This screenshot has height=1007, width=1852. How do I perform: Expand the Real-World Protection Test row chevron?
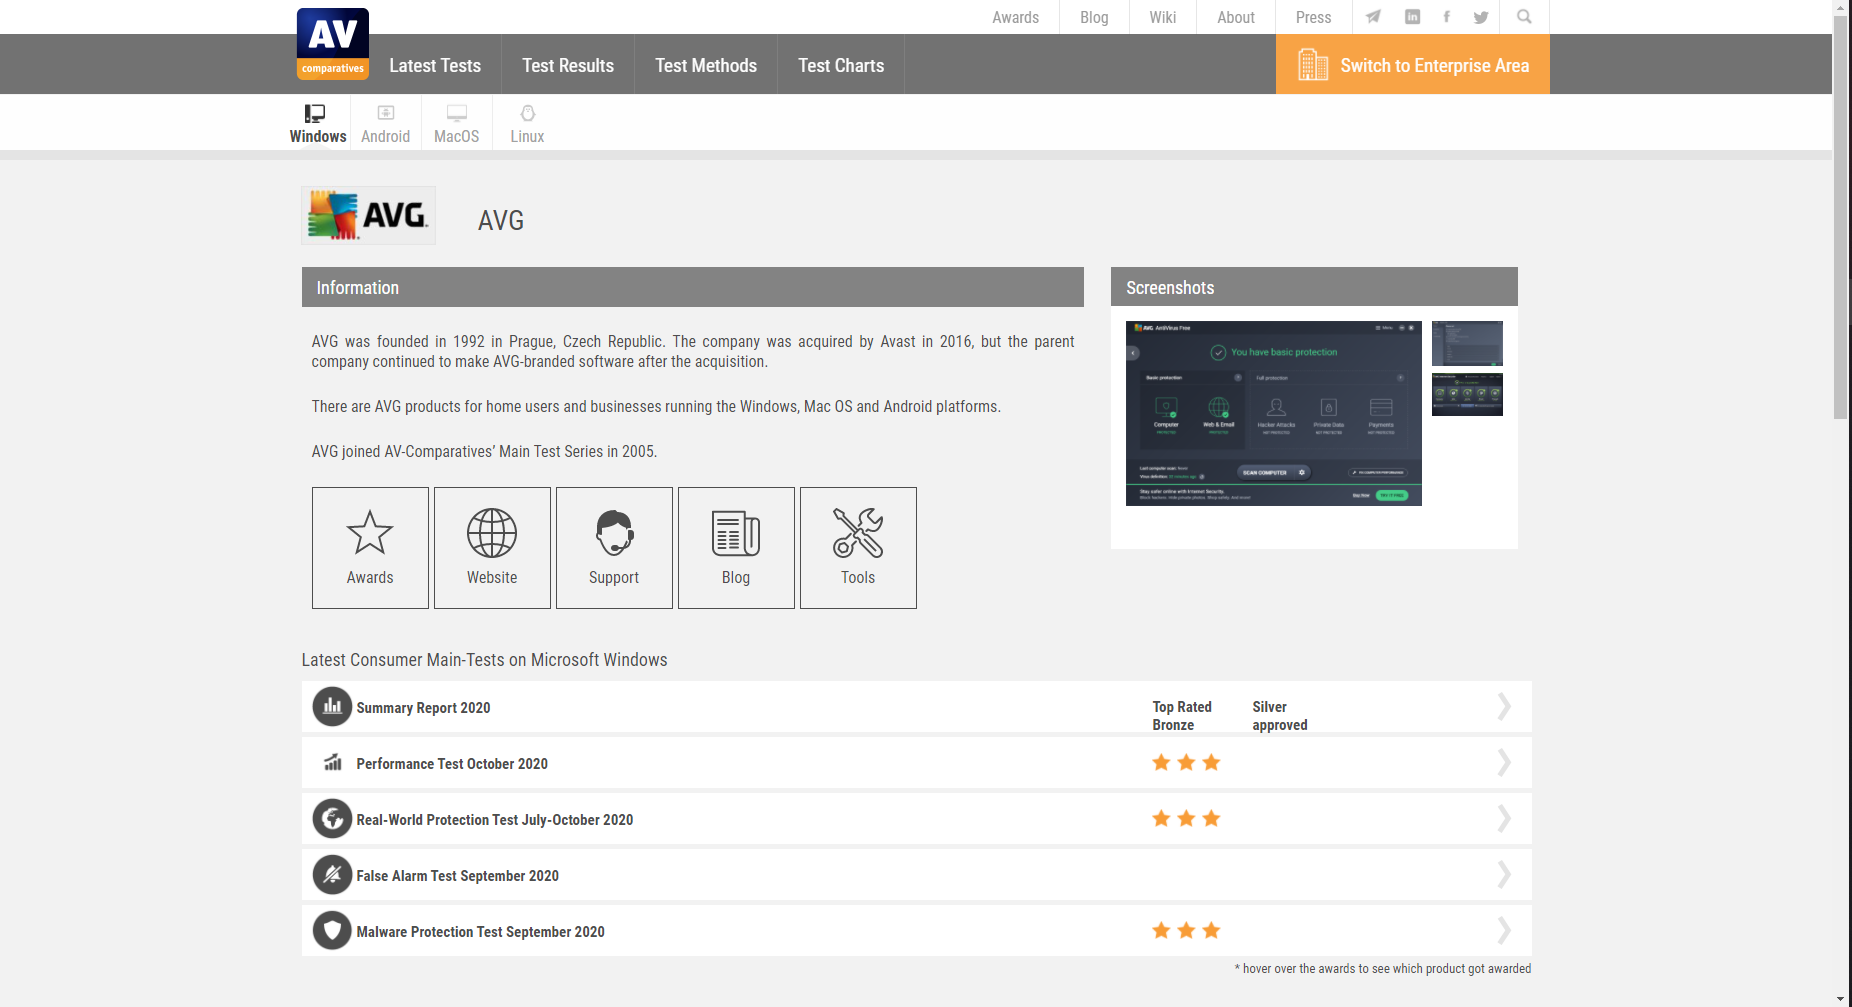1504,819
